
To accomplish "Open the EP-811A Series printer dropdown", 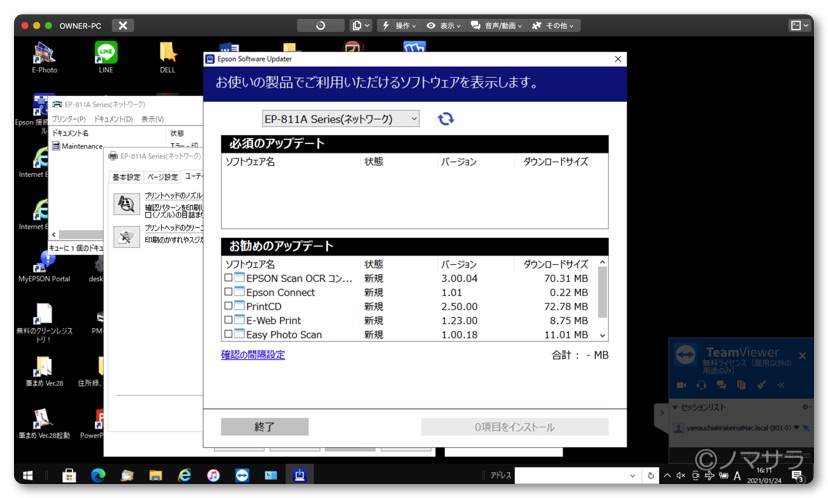I will [341, 119].
